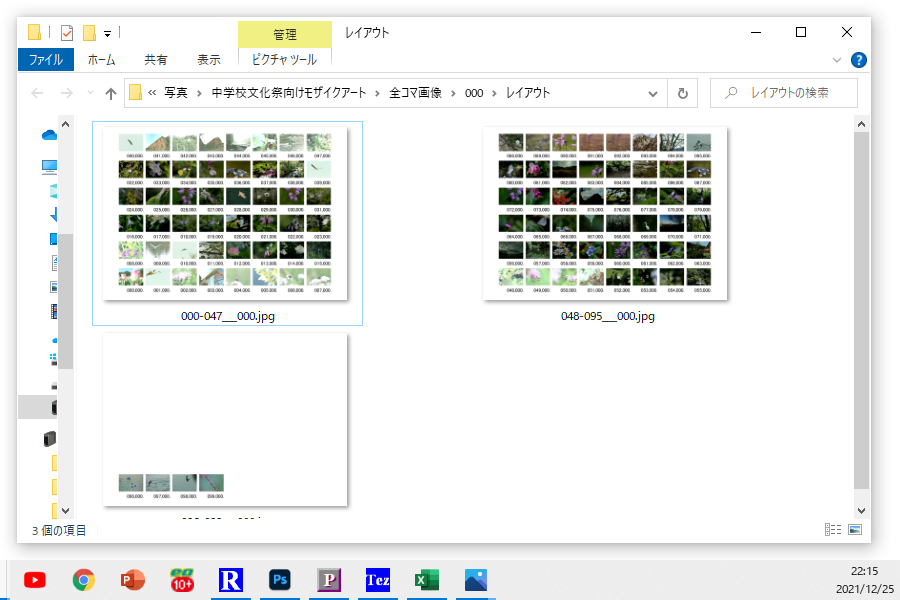Image resolution: width=900 pixels, height=600 pixels.
Task: Open Google Chrome from the taskbar
Action: pos(84,580)
